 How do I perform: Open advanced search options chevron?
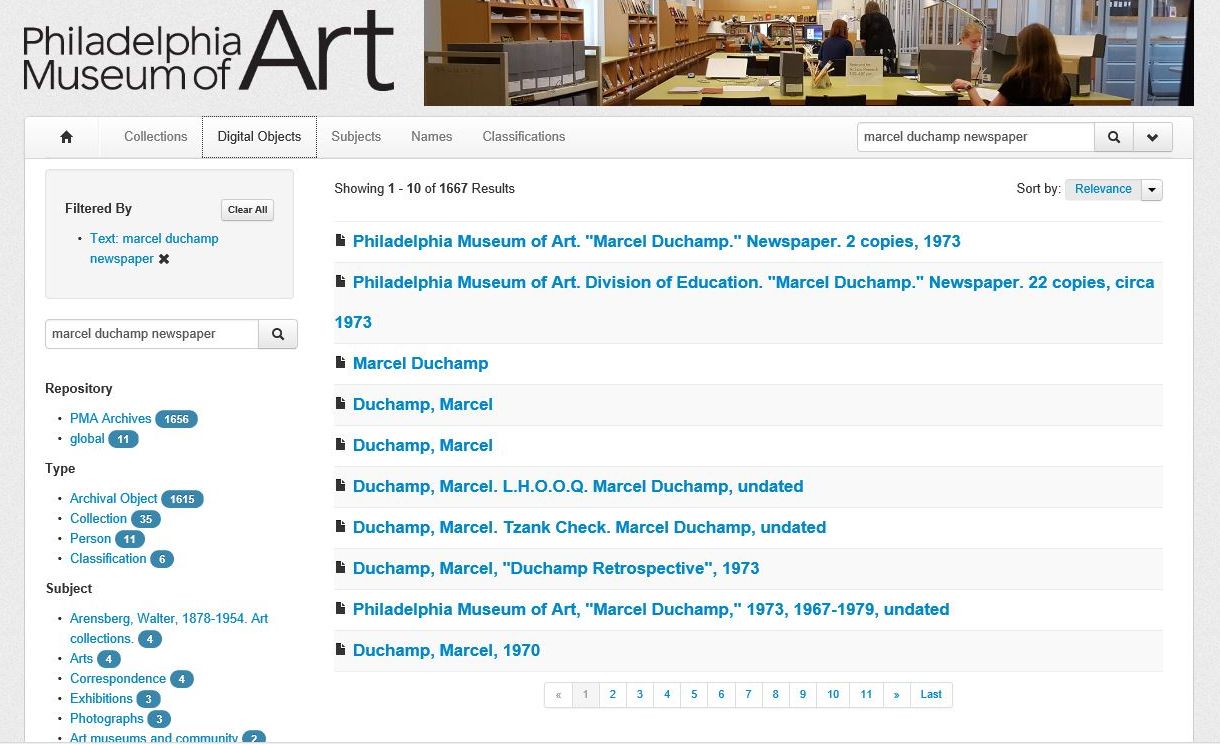point(1152,137)
